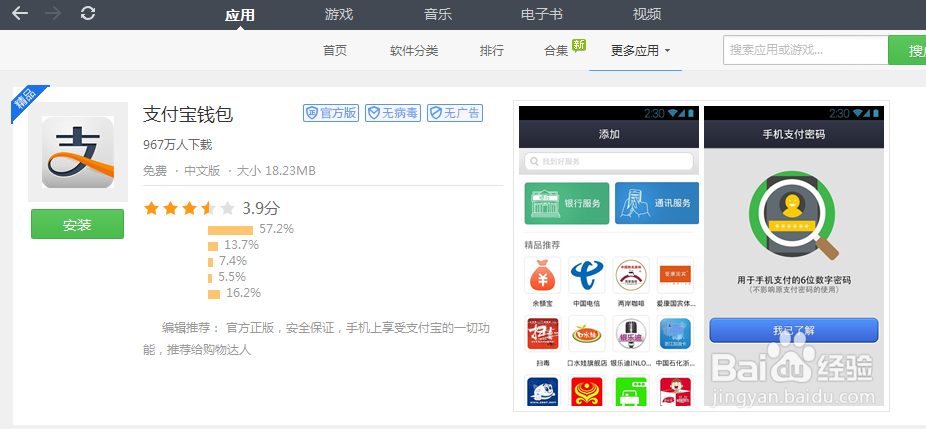Click the star rating row

tap(189, 208)
